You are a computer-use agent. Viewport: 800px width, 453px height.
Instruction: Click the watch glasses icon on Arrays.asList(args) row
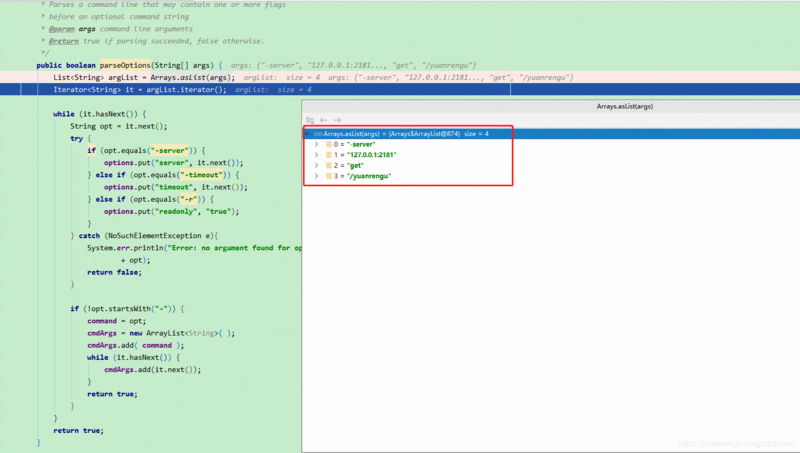point(318,134)
